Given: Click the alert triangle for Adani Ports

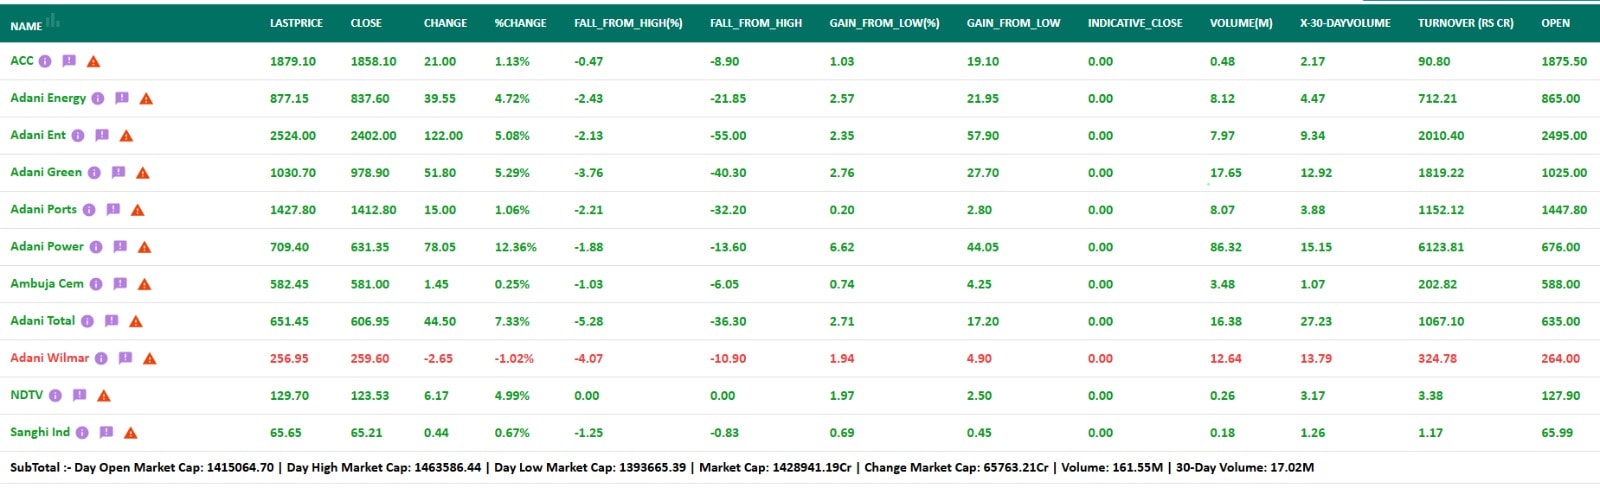Looking at the screenshot, I should pos(137,209).
